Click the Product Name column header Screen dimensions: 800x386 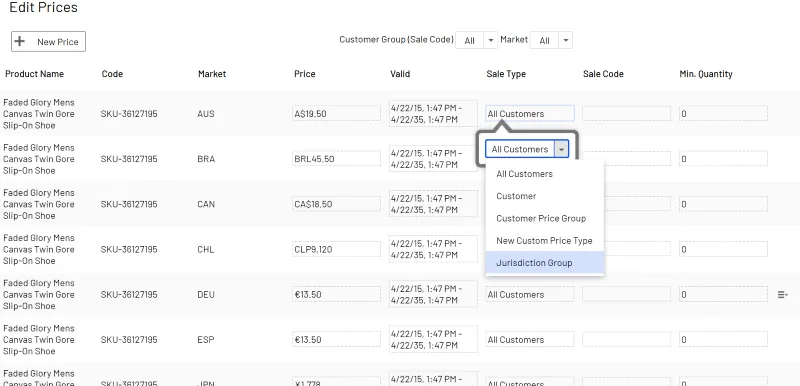pyautogui.click(x=35, y=74)
